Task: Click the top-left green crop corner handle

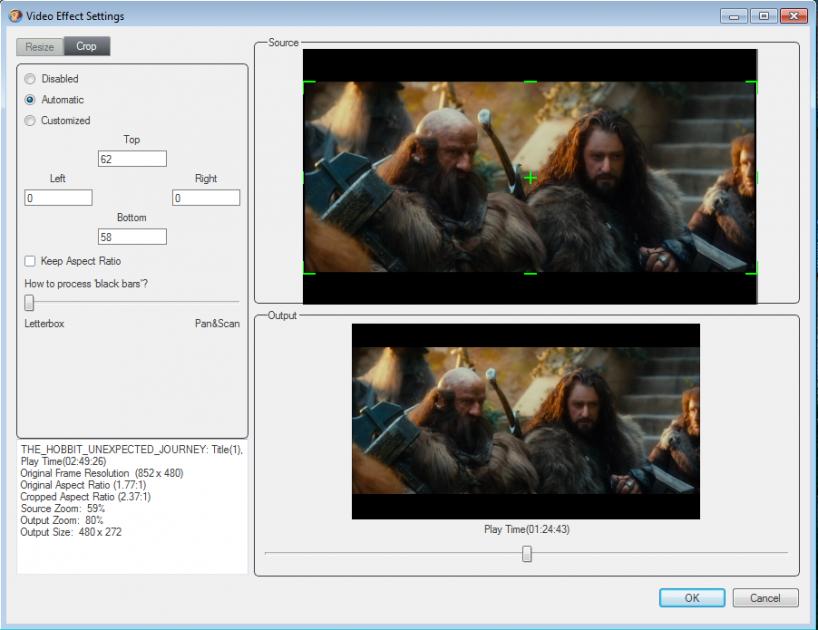Action: pyautogui.click(x=308, y=86)
